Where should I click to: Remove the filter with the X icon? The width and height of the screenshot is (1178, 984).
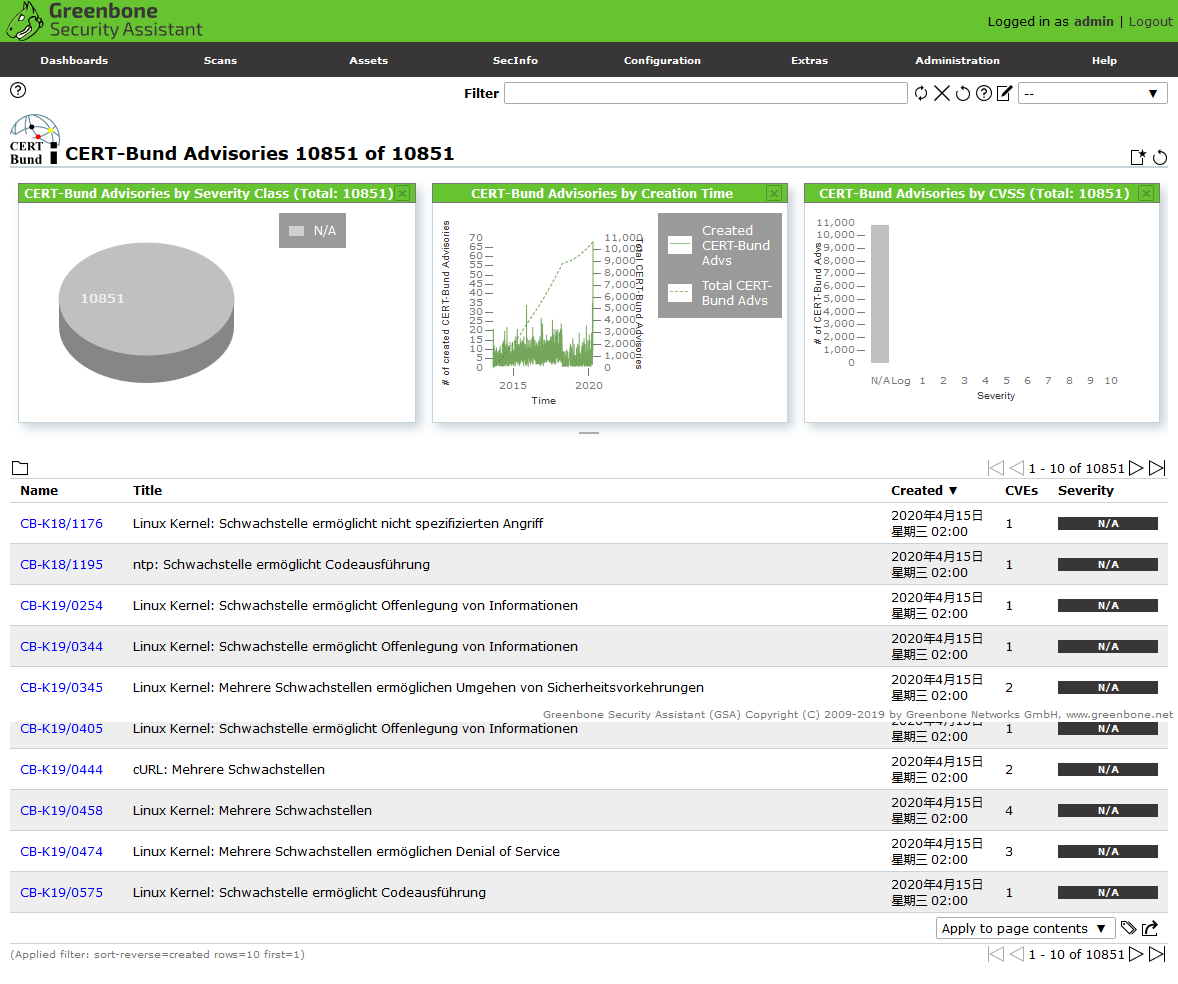941,94
